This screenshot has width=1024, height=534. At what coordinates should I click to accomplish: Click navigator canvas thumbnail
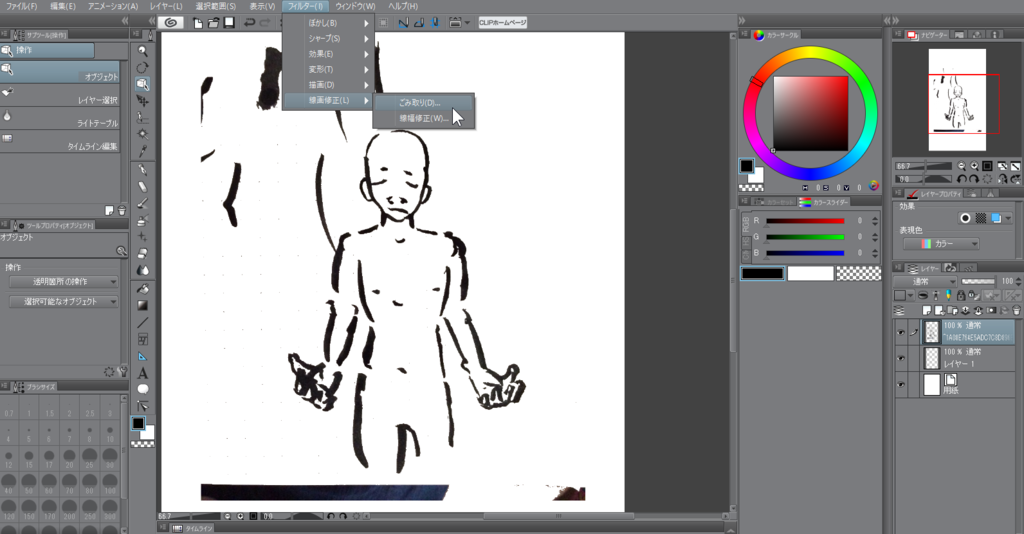click(957, 100)
